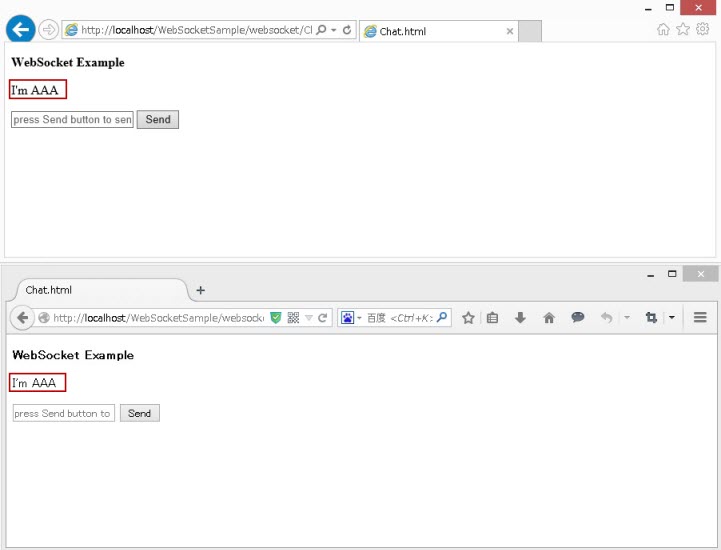Viewport: 721px width, 550px height.
Task: Click the undo arrow icon in Firefox toolbar
Action: pyautogui.click(x=607, y=318)
